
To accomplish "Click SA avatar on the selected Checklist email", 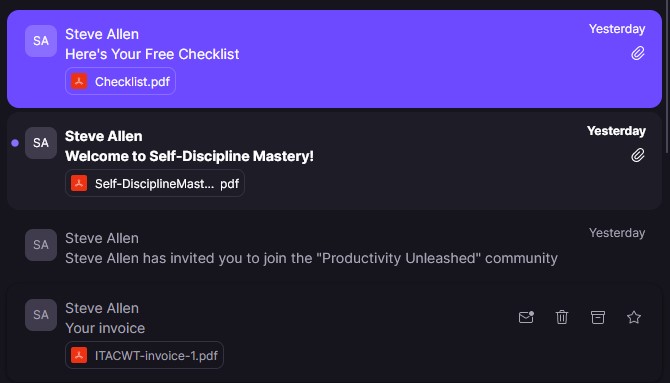I will pos(41,41).
